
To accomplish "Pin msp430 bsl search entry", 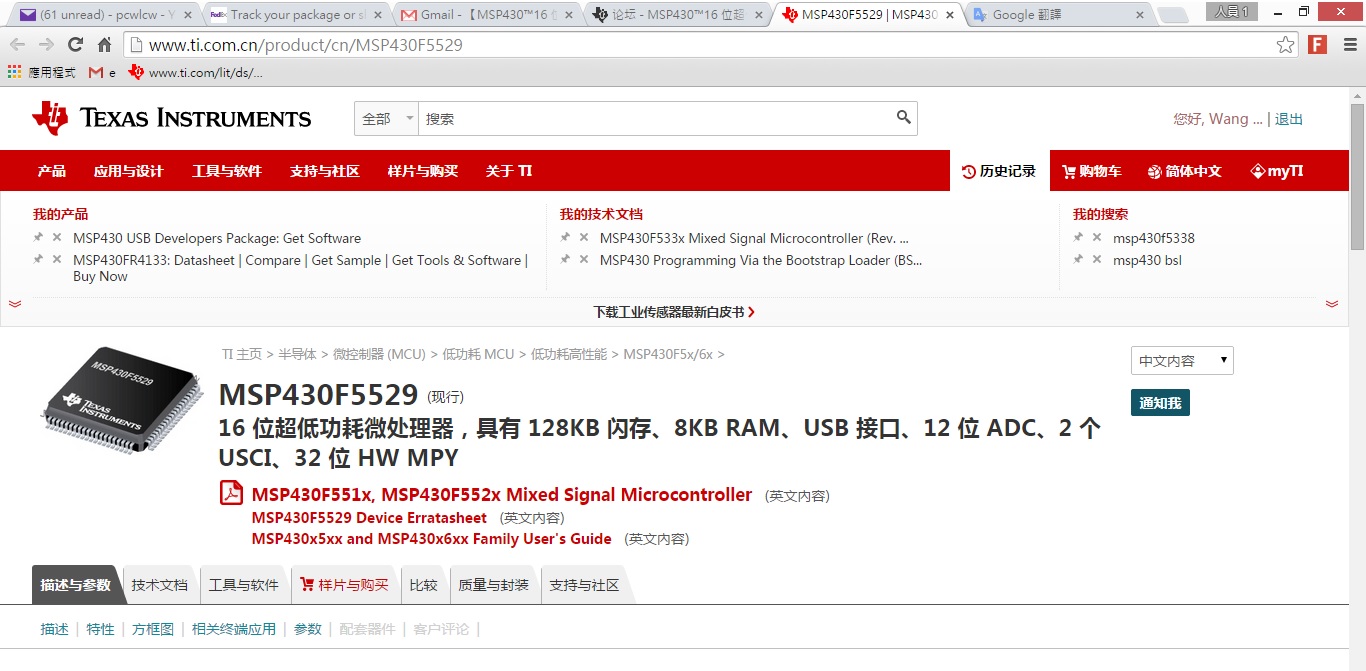I will tap(1078, 260).
